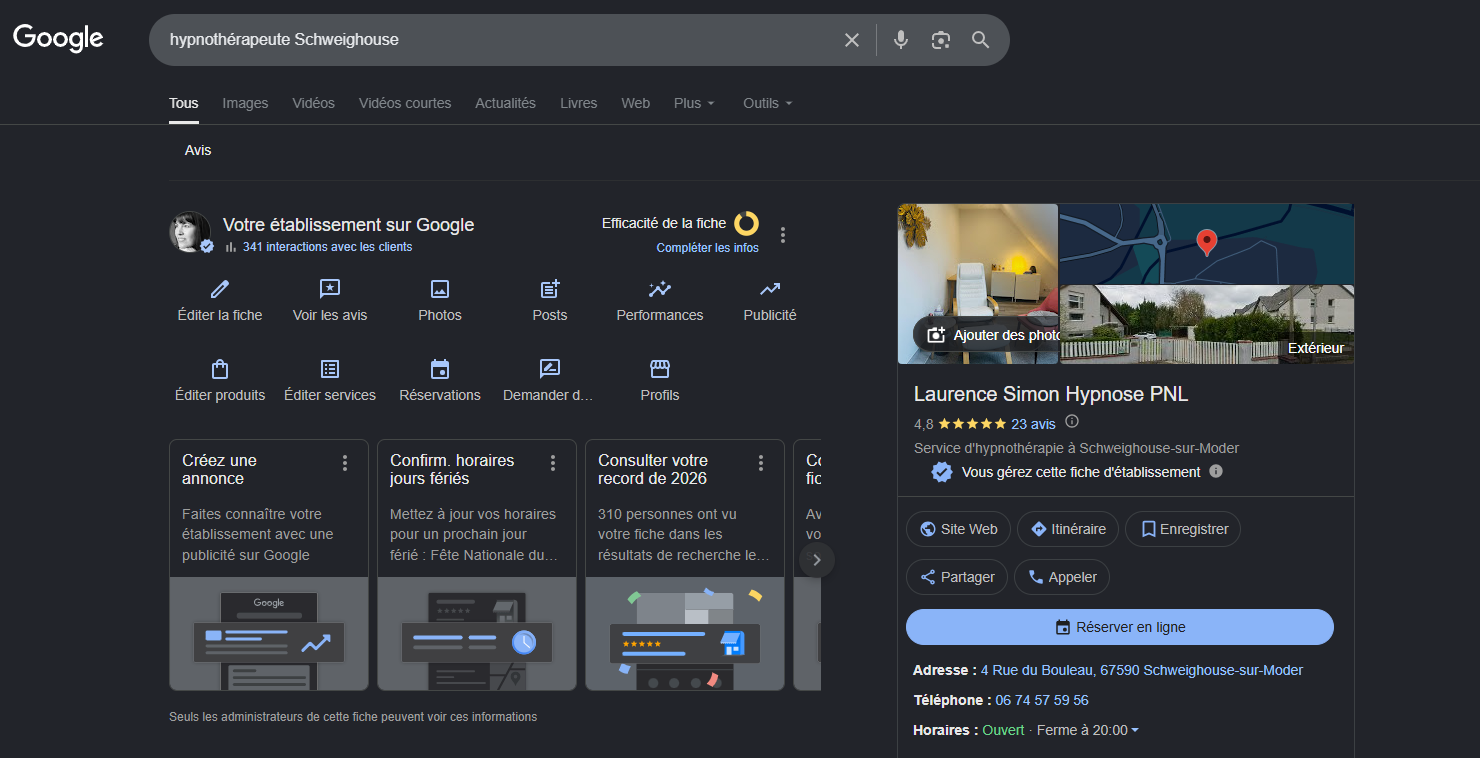Viewport: 1480px width, 758px height.
Task: Click the blue verified badge next to 'Vous gérez'
Action: (942, 472)
